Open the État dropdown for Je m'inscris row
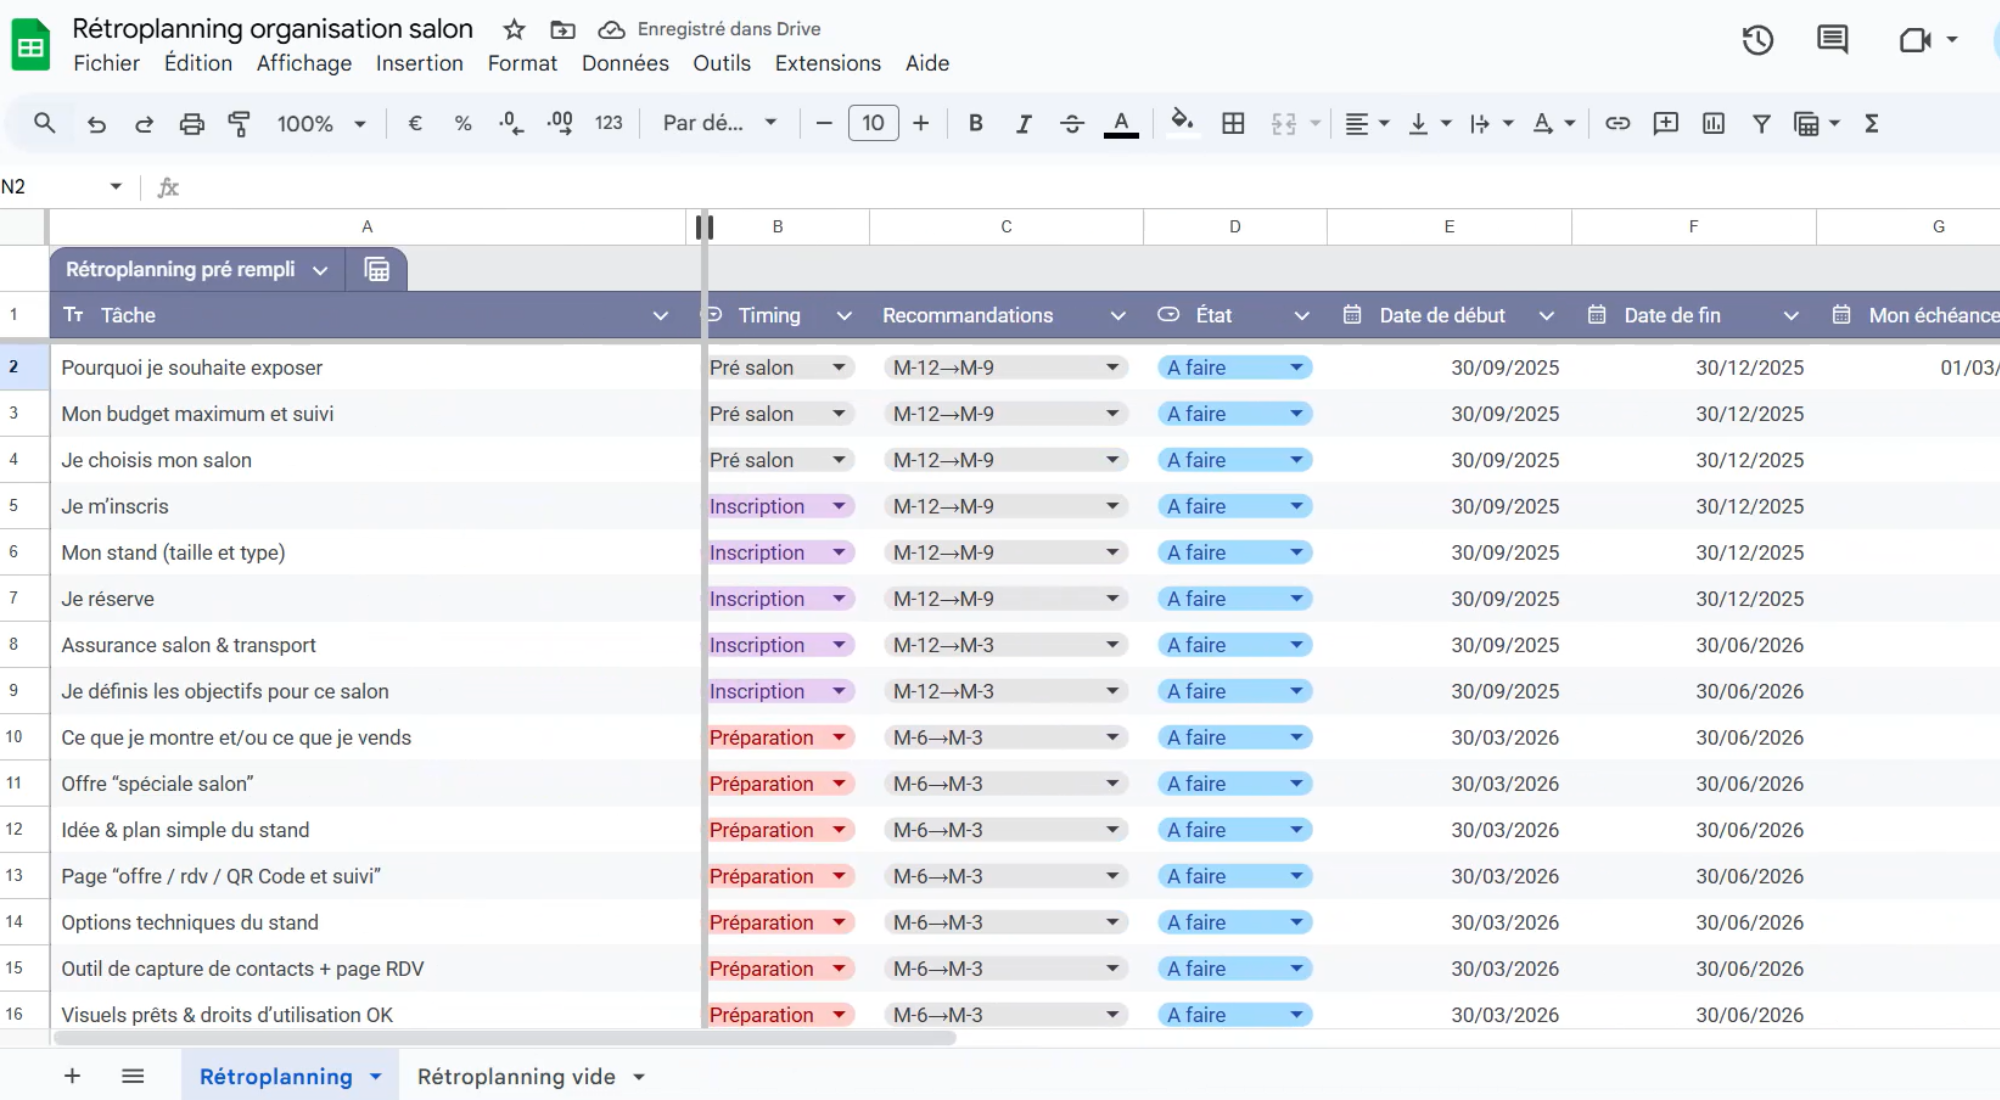 point(1296,506)
